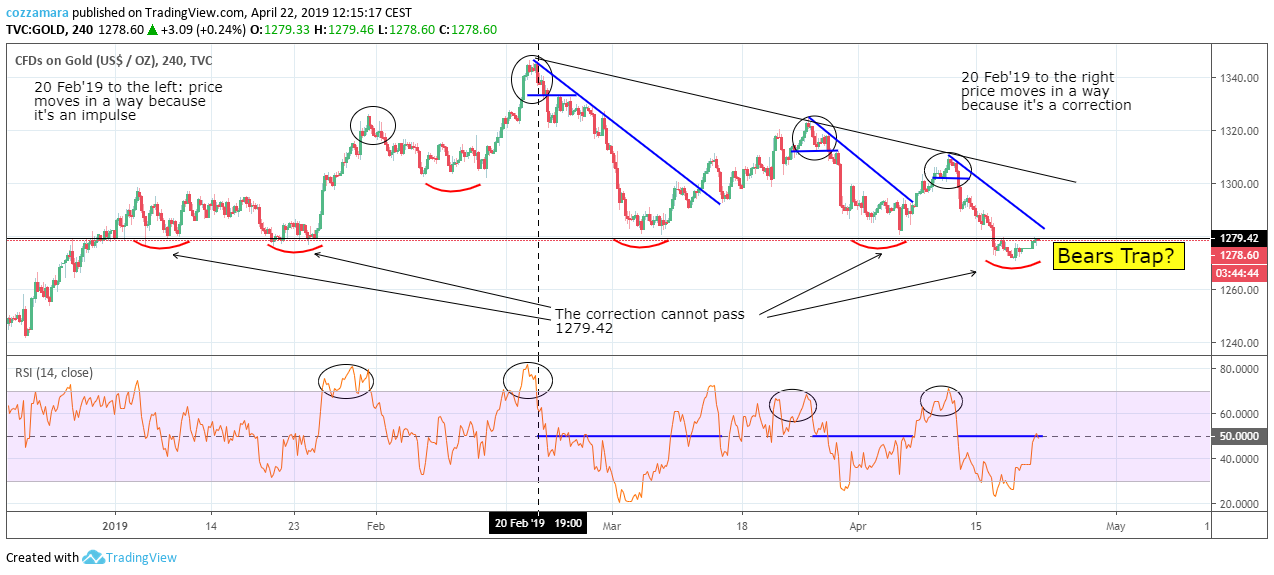
Task: Click the 1320.00 price axis value
Action: pyautogui.click(x=1238, y=131)
